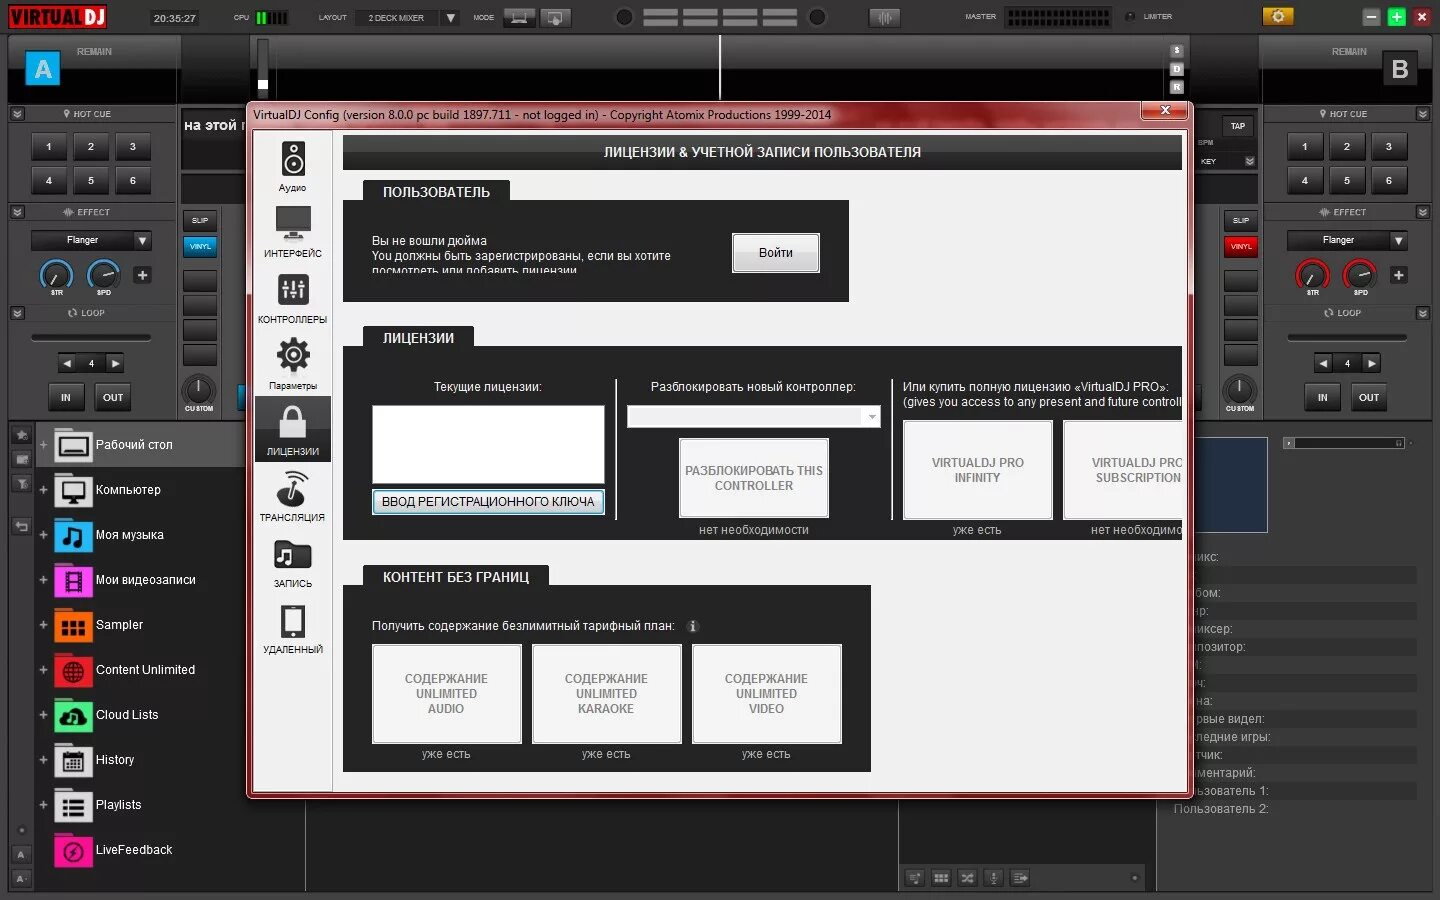The width and height of the screenshot is (1440, 900).
Task: Open Мои видеозаписи folder
Action: click(x=146, y=580)
